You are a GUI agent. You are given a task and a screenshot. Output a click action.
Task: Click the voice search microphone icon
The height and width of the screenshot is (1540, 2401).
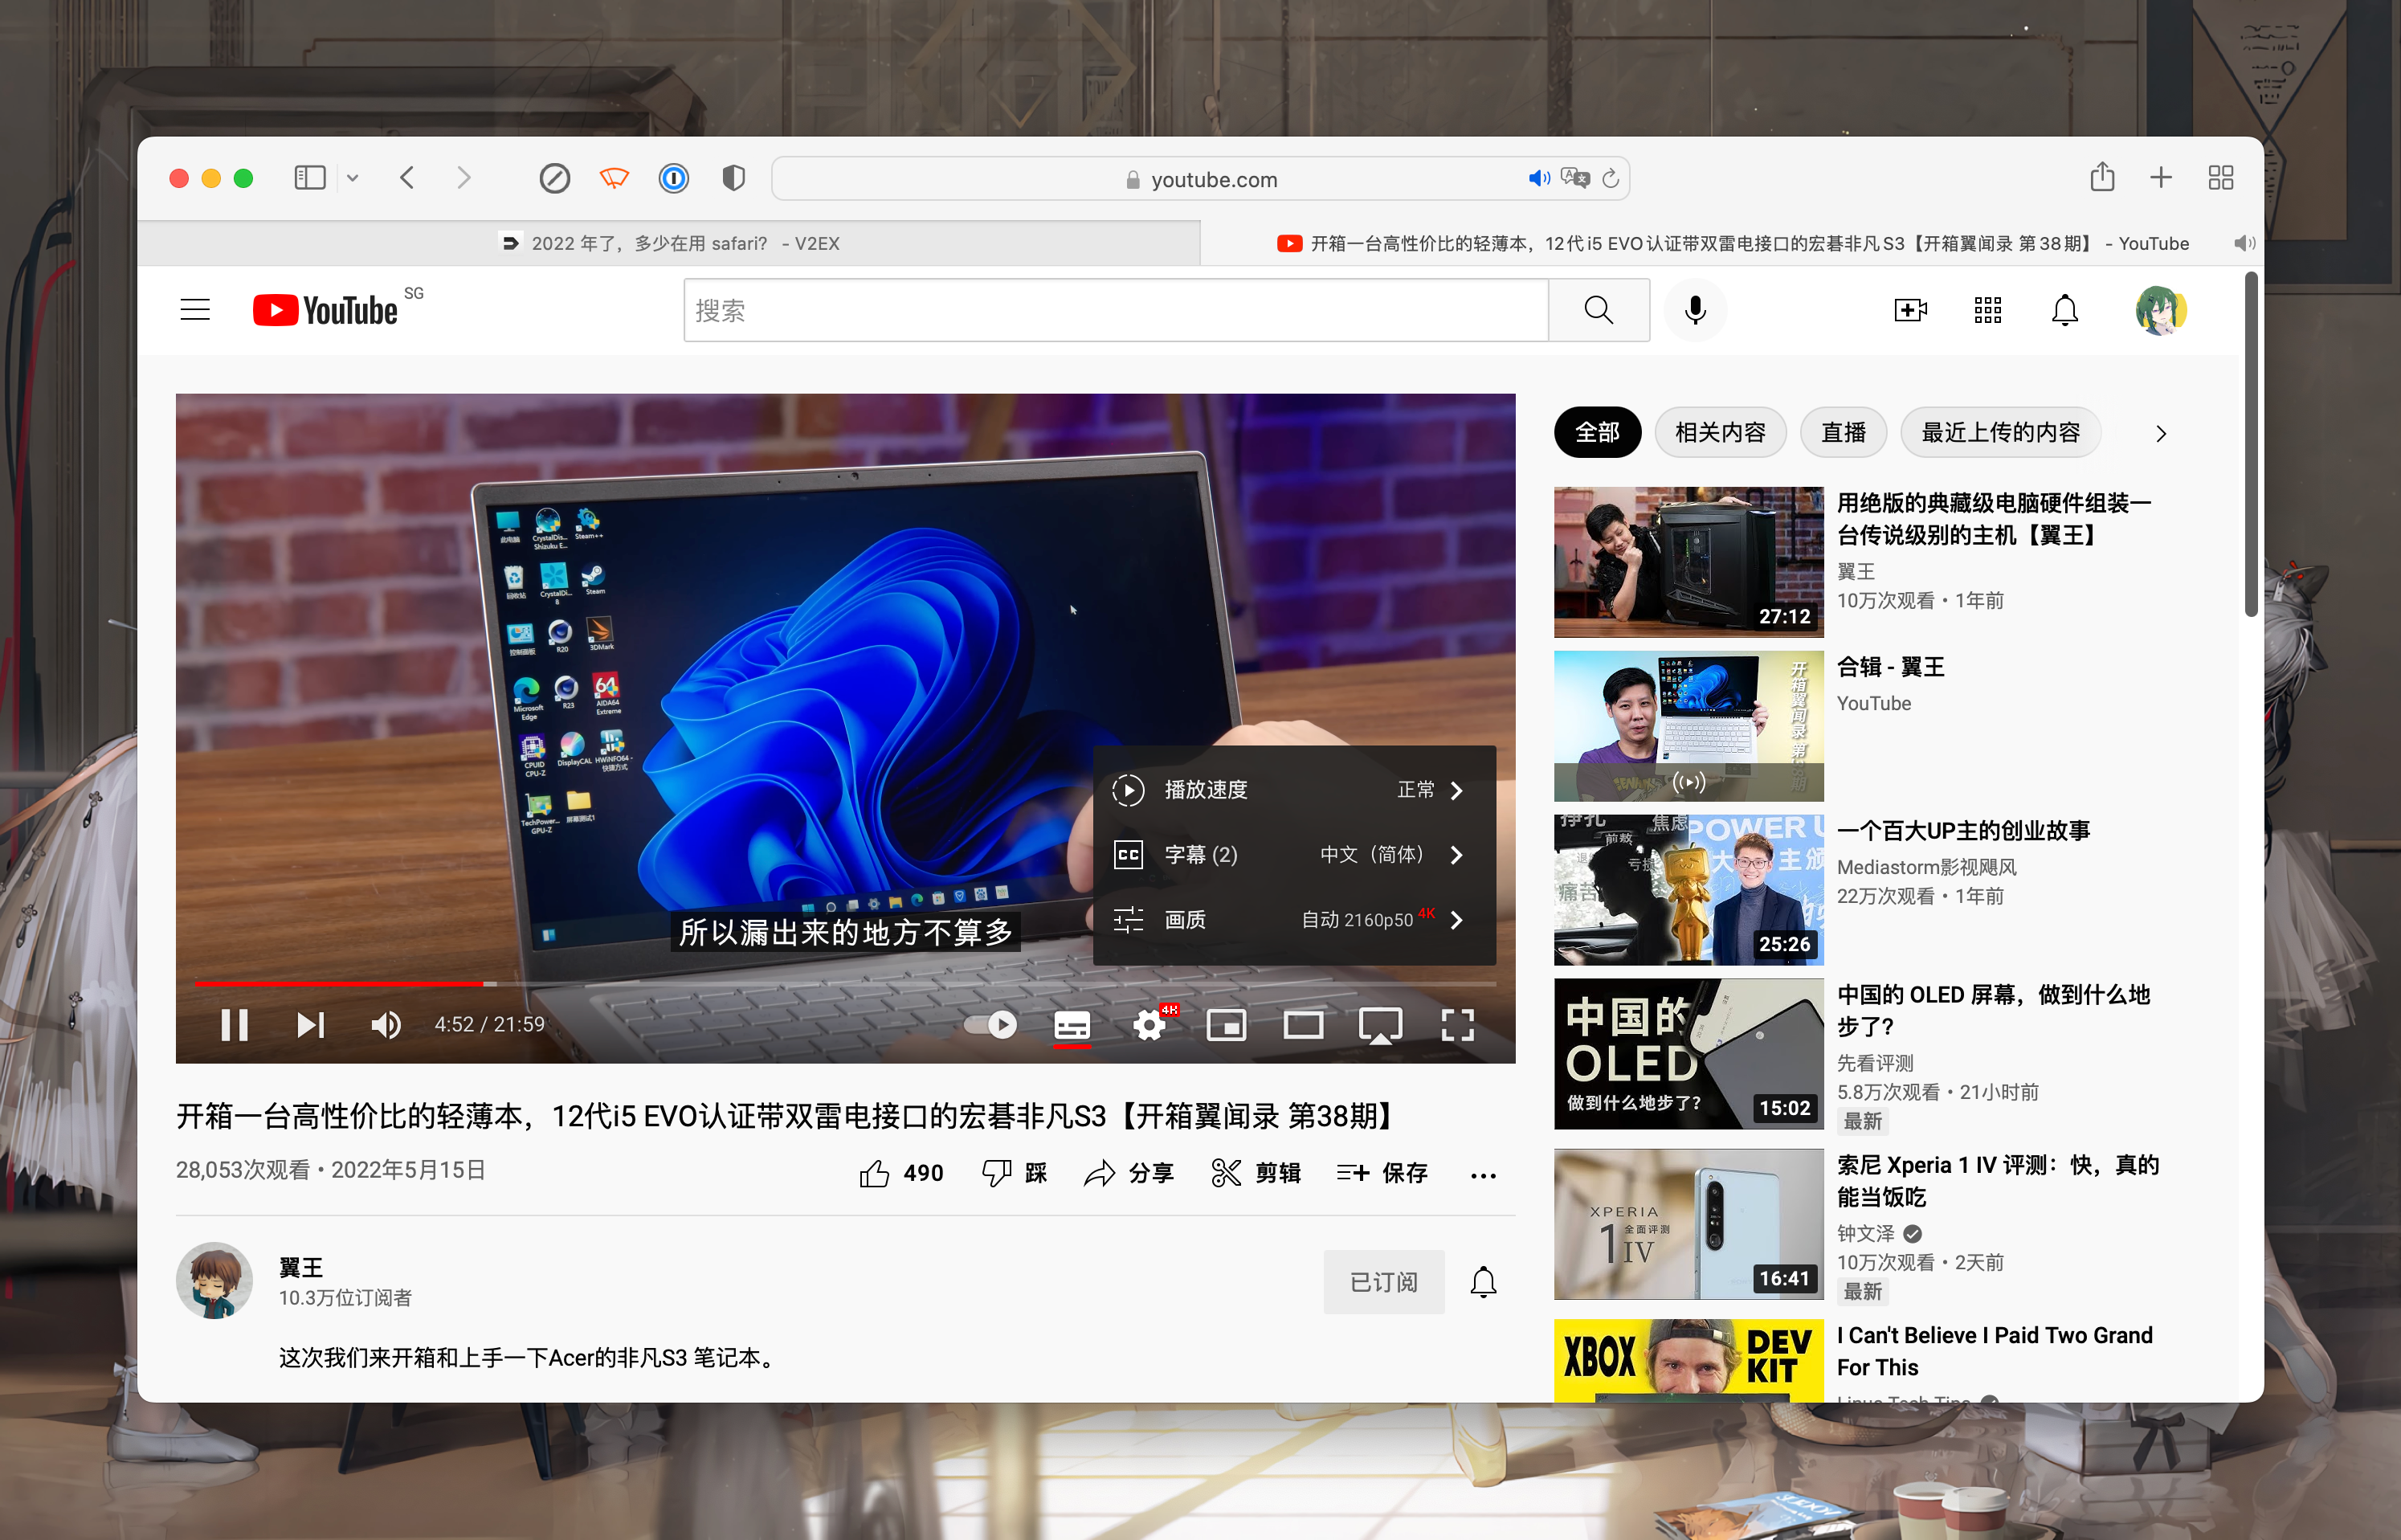[x=1695, y=311]
